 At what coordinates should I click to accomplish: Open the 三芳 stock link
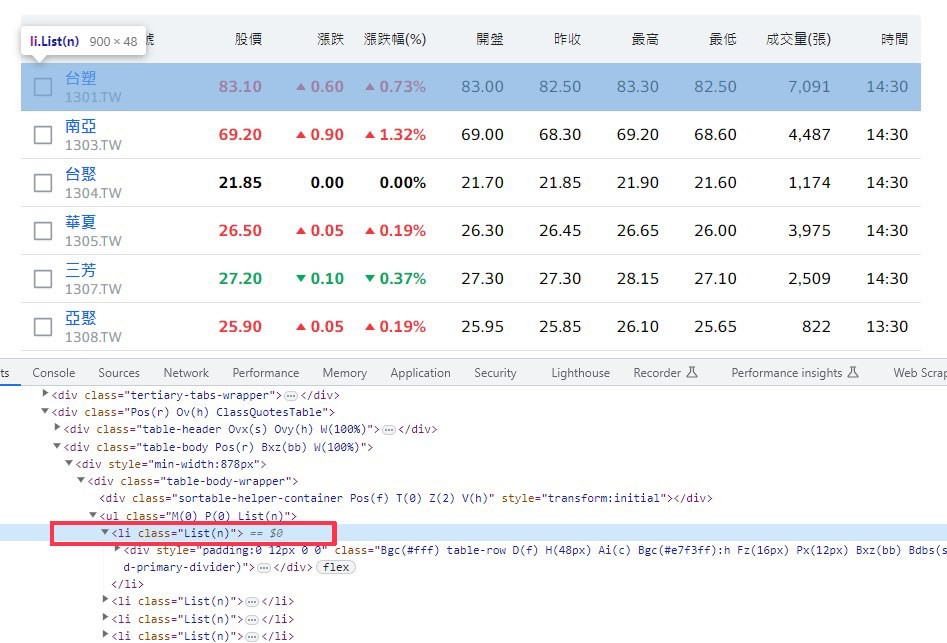click(x=81, y=270)
